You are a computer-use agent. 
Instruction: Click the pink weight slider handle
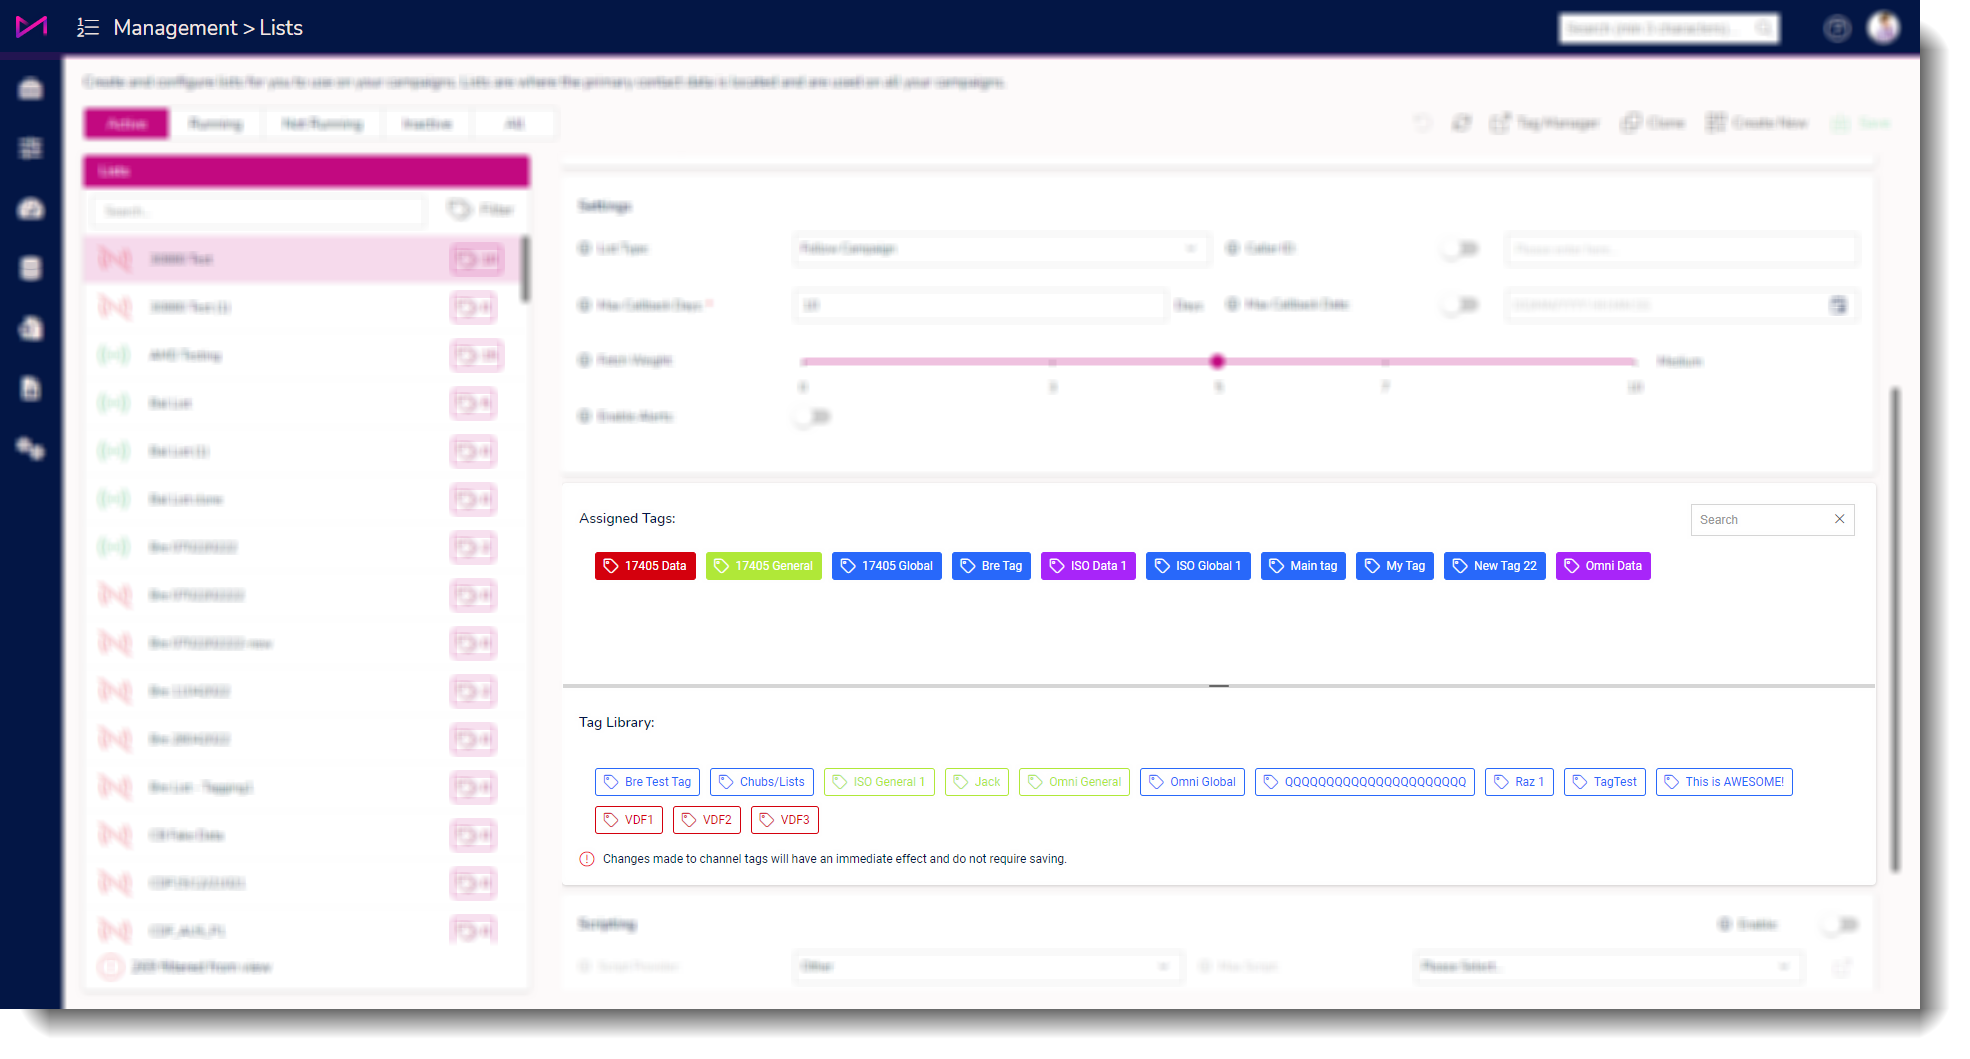tap(1217, 361)
